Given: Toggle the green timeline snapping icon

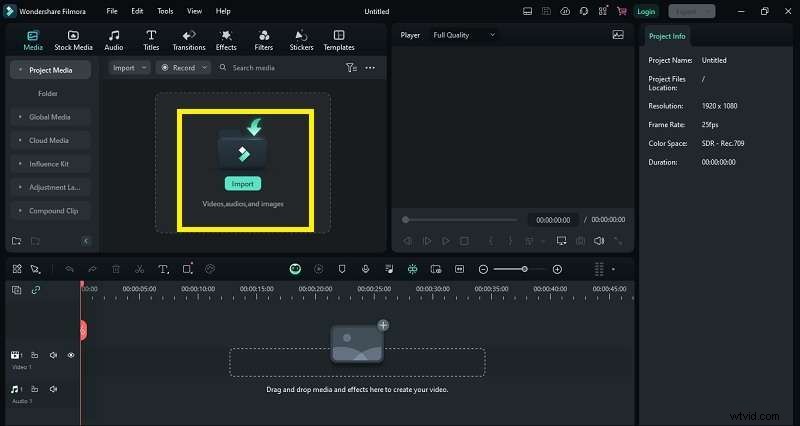Looking at the screenshot, I should [412, 269].
